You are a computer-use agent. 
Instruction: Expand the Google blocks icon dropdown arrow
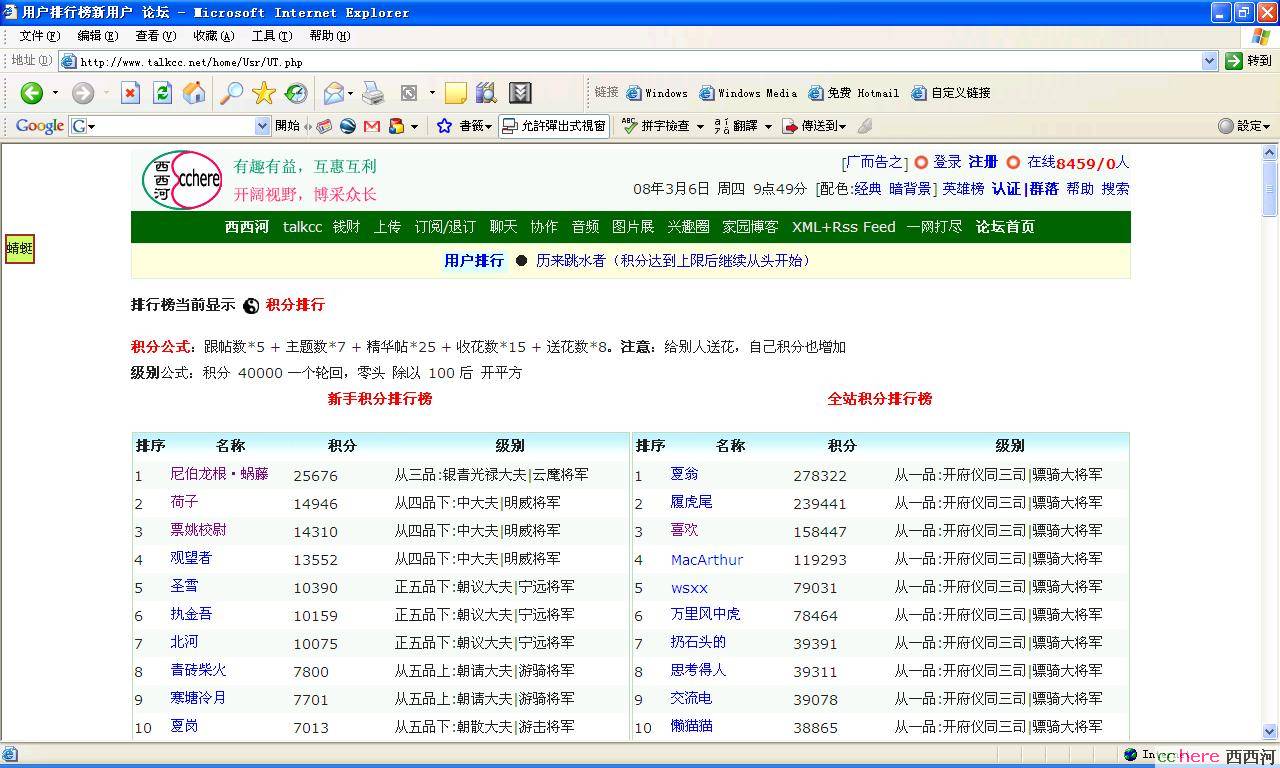click(412, 126)
